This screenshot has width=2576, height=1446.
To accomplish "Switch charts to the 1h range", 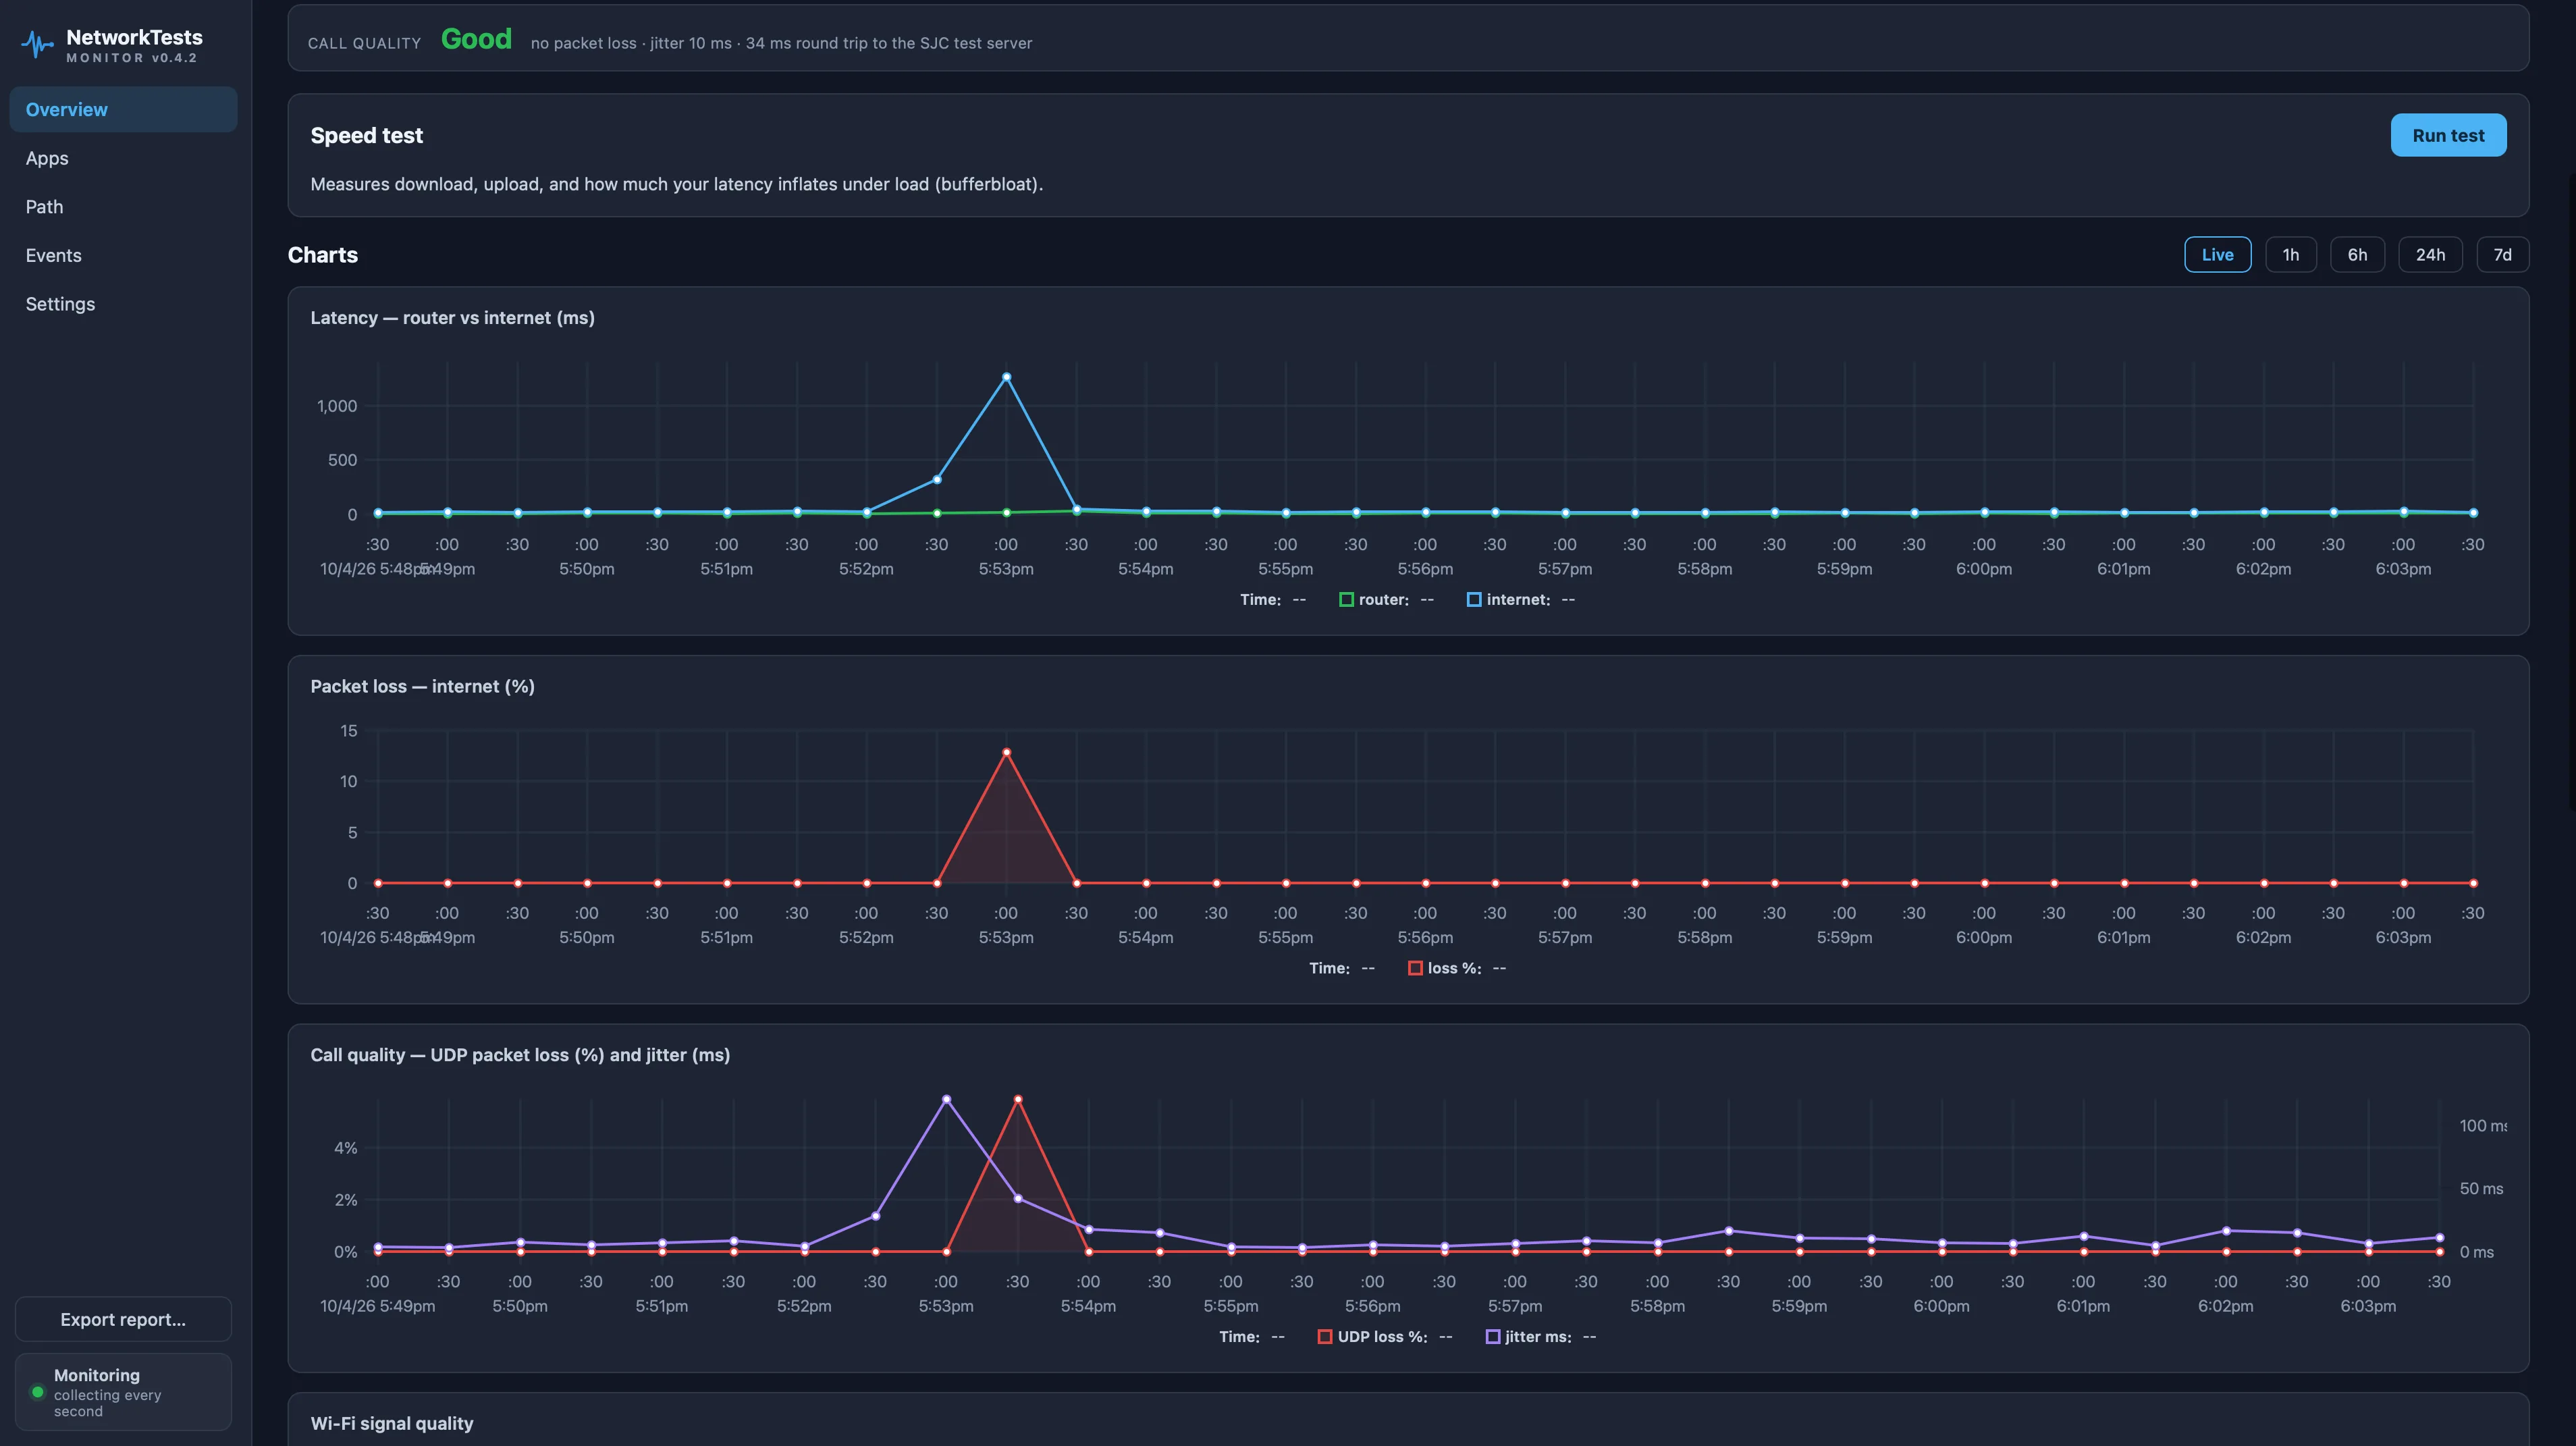I will [x=2290, y=254].
